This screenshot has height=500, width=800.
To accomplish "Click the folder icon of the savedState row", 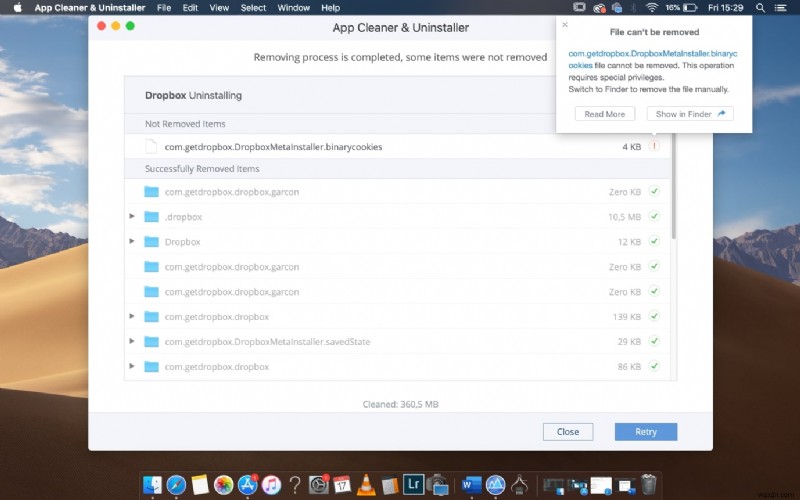I will click(152, 342).
